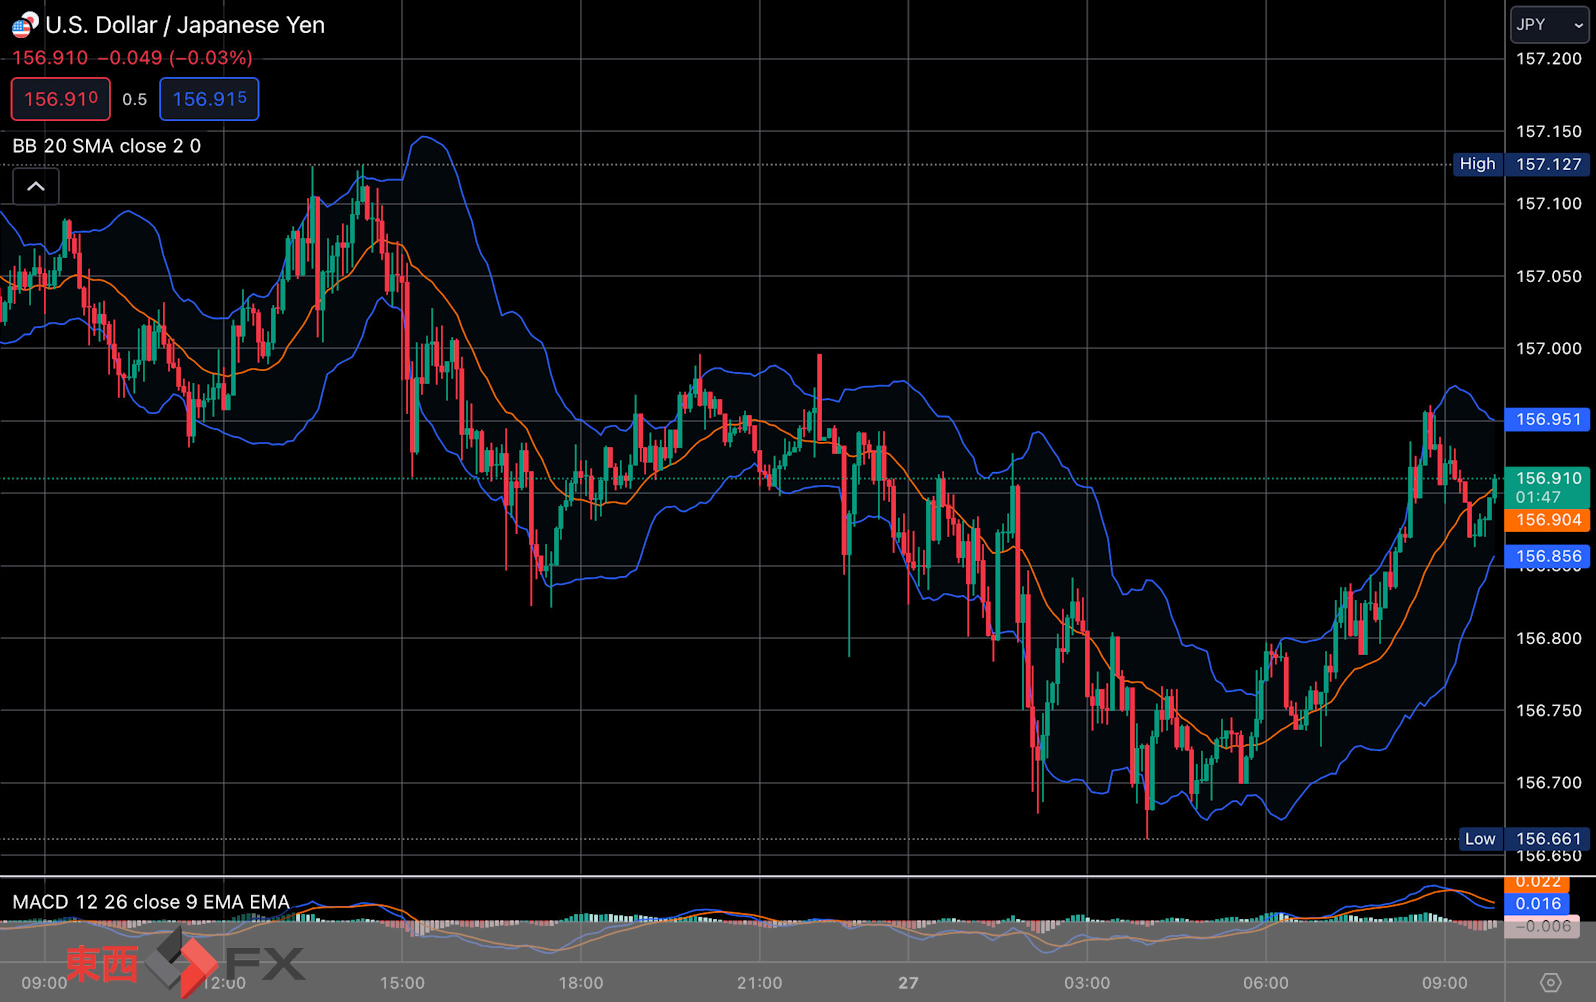Click the blue 156.856 lower band tag
This screenshot has width=1596, height=1002.
[x=1547, y=556]
